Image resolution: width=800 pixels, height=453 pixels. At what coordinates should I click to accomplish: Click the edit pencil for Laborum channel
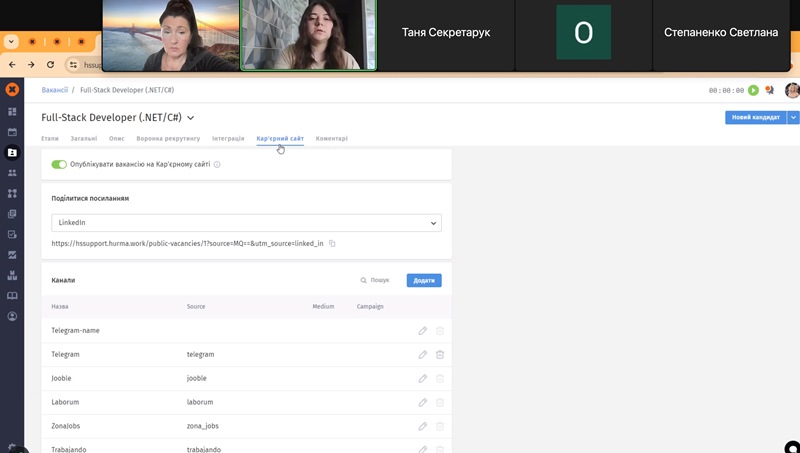[422, 402]
